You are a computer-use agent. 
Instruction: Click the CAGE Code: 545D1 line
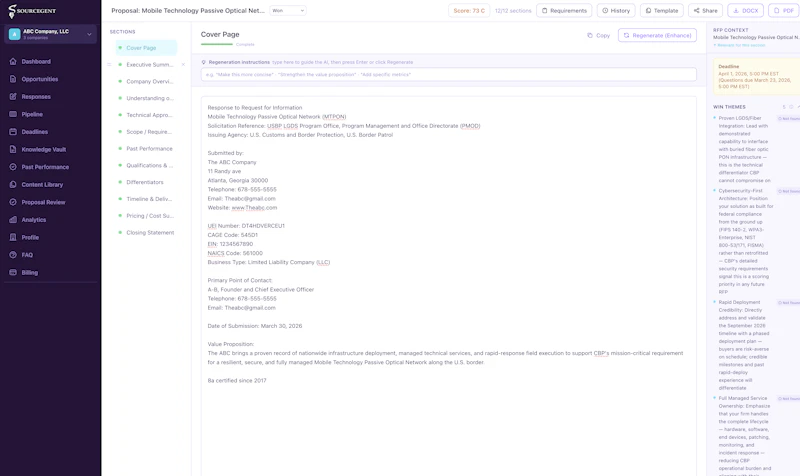pos(233,235)
